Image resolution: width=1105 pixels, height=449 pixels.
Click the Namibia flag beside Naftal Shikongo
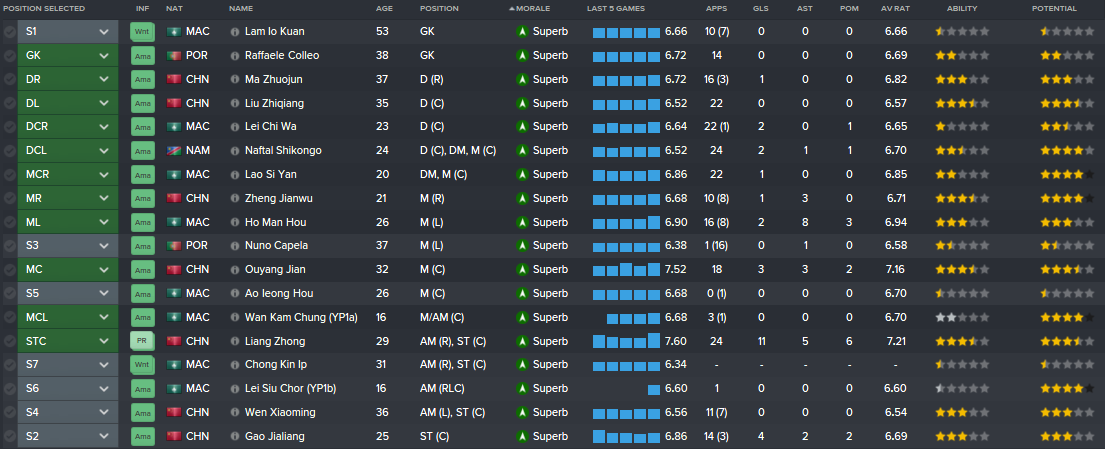[174, 151]
